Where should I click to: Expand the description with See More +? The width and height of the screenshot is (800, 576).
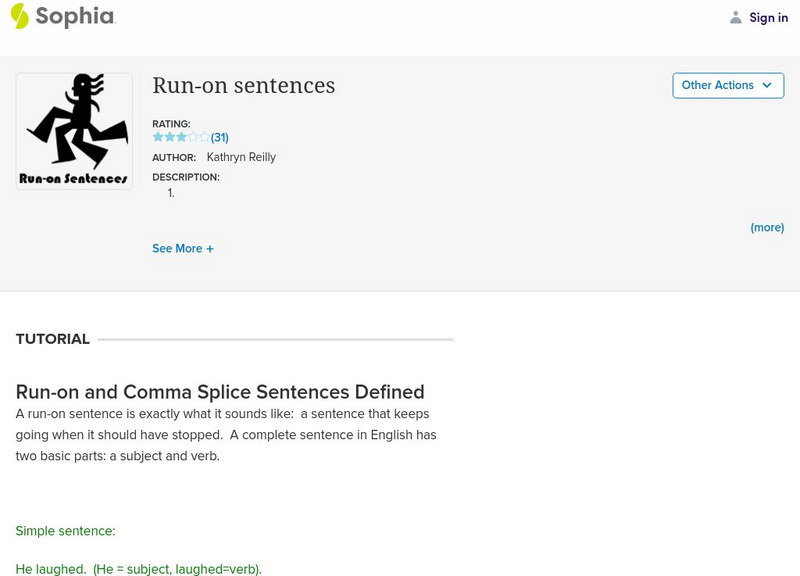click(x=183, y=248)
